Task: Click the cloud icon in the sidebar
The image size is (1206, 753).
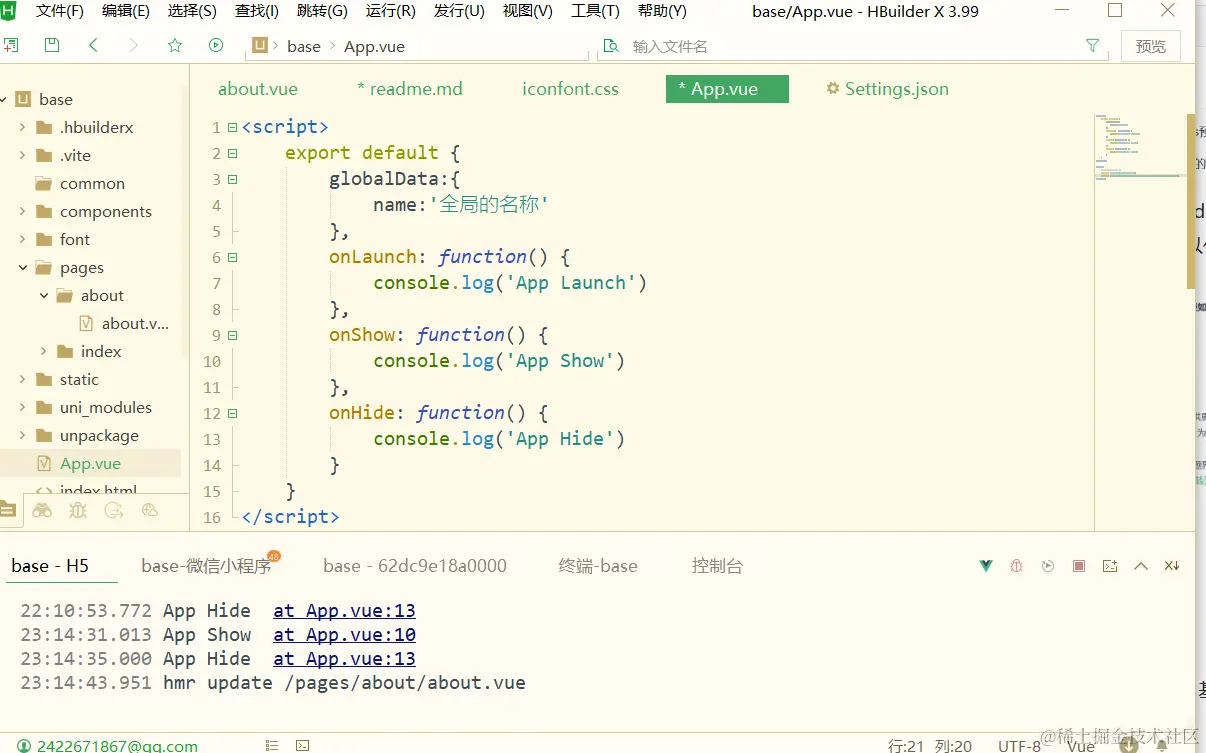Action: pos(150,510)
